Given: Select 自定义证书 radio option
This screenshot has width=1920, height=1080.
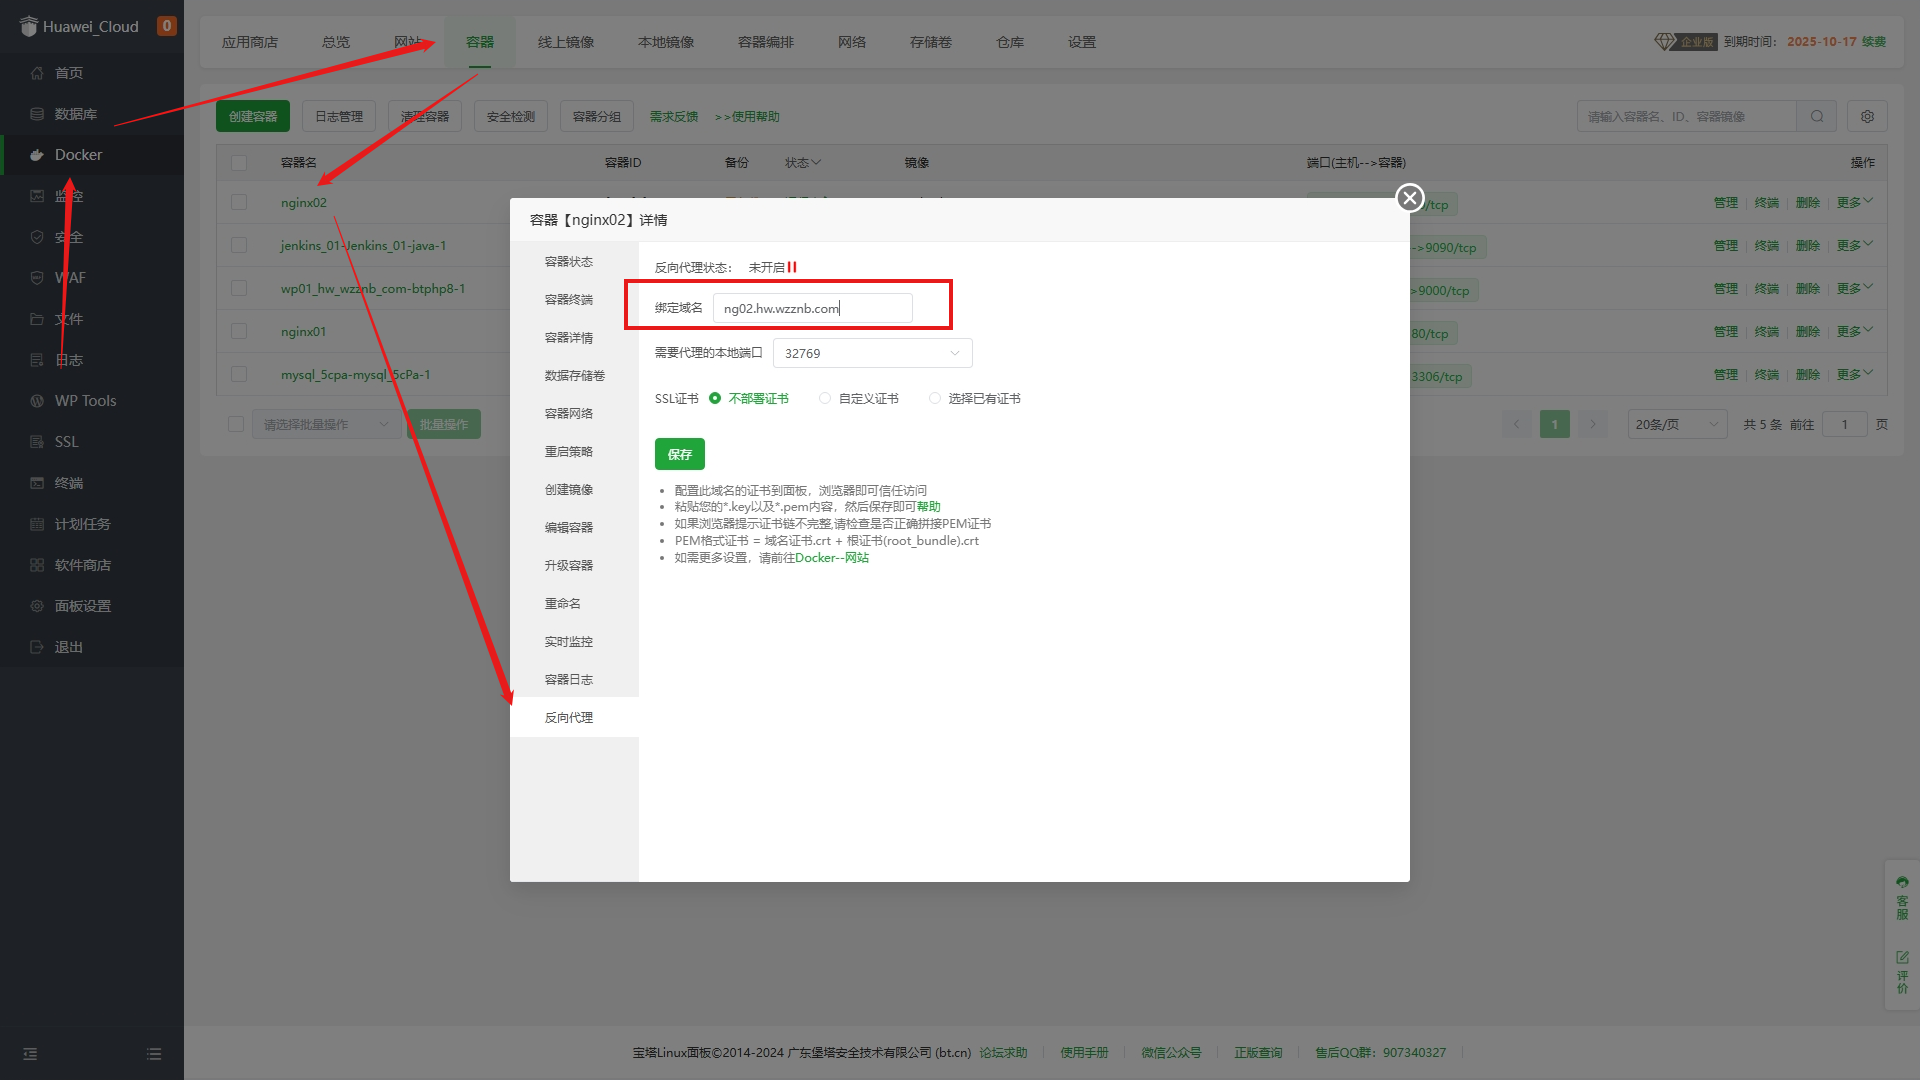Looking at the screenshot, I should pos(825,398).
